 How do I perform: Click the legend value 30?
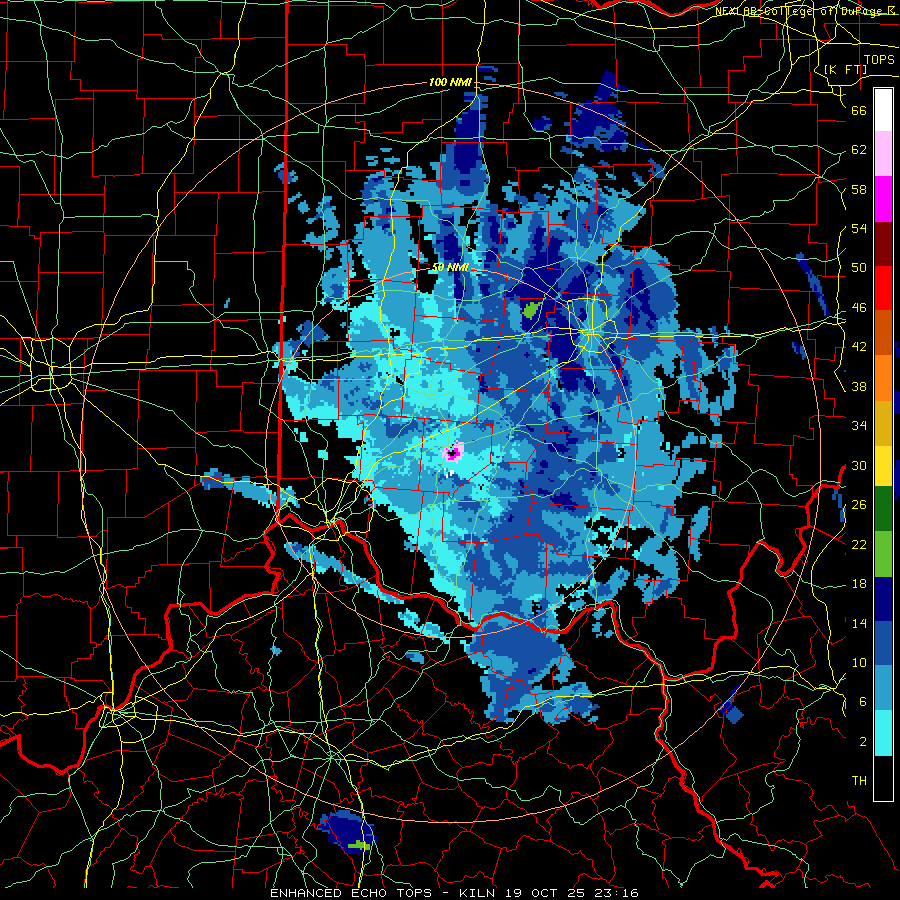[x=859, y=465]
